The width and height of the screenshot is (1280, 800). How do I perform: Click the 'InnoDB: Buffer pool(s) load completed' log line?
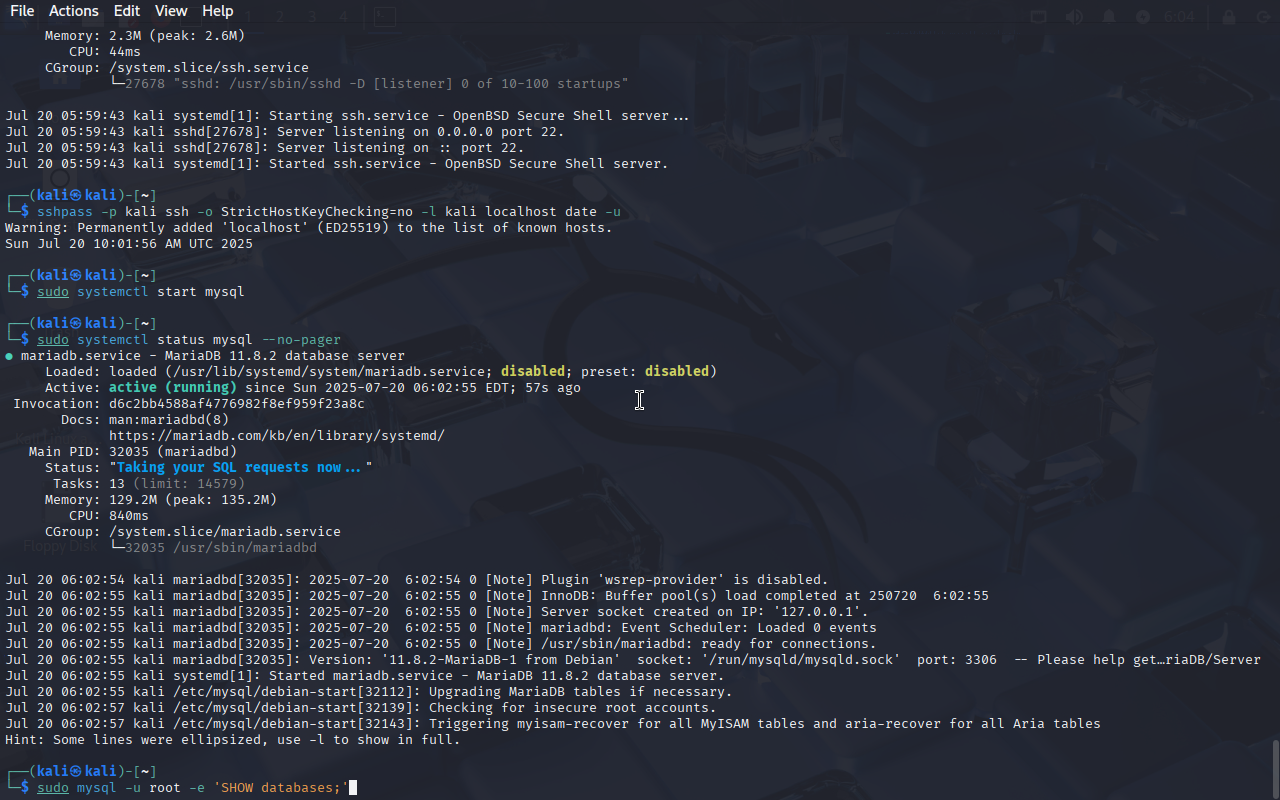[497, 596]
